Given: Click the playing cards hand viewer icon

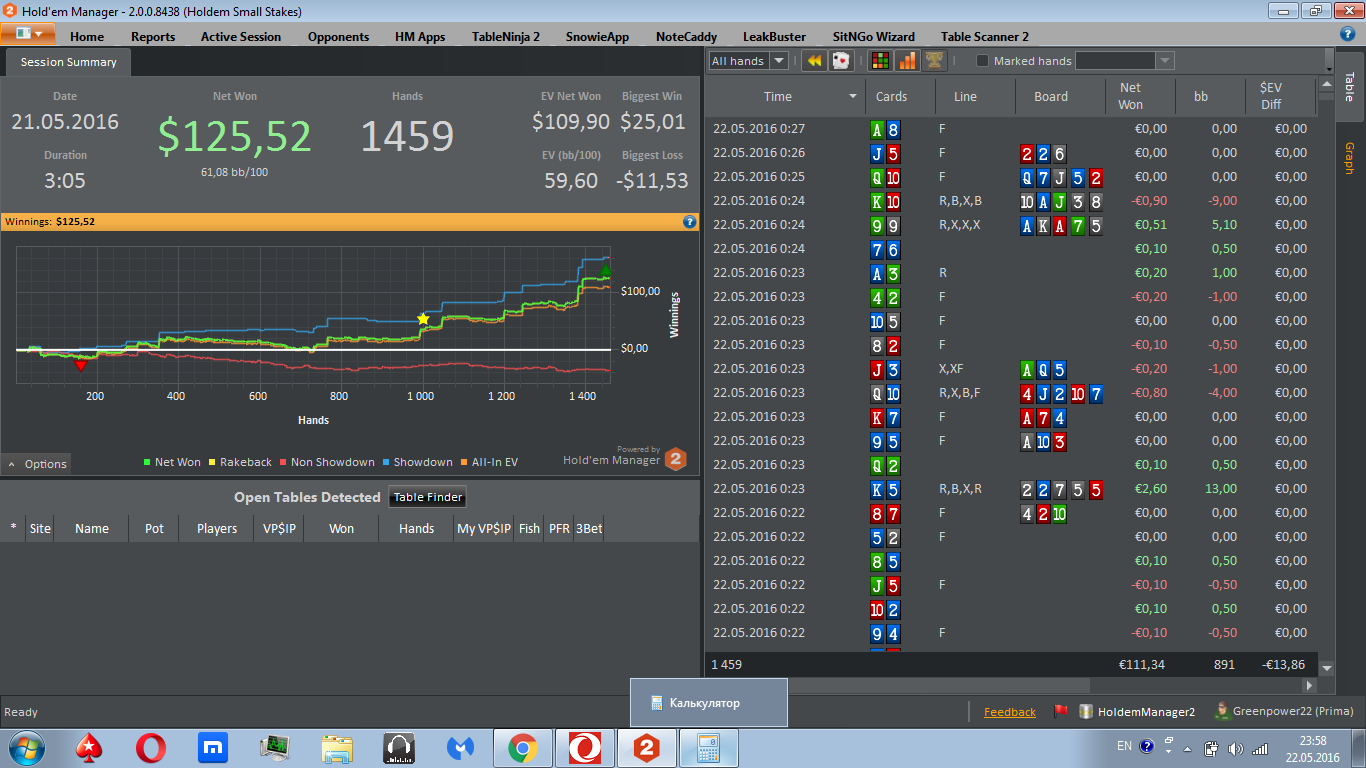Looking at the screenshot, I should (x=841, y=61).
